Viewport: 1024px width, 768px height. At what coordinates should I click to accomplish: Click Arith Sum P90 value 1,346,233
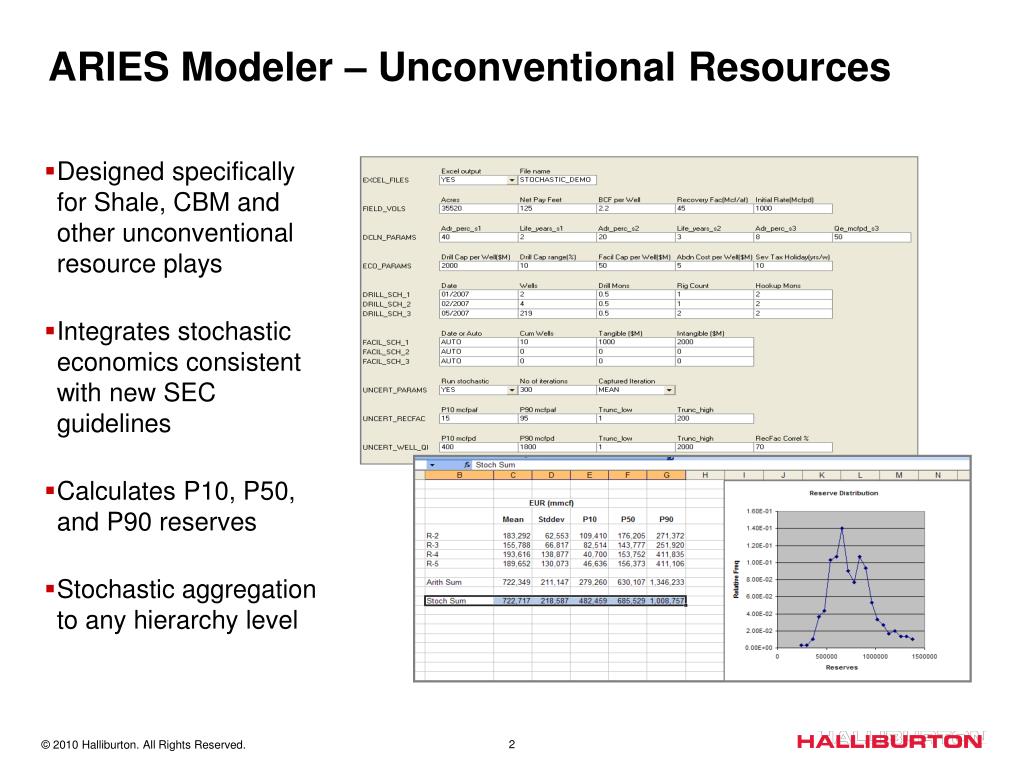(x=666, y=582)
